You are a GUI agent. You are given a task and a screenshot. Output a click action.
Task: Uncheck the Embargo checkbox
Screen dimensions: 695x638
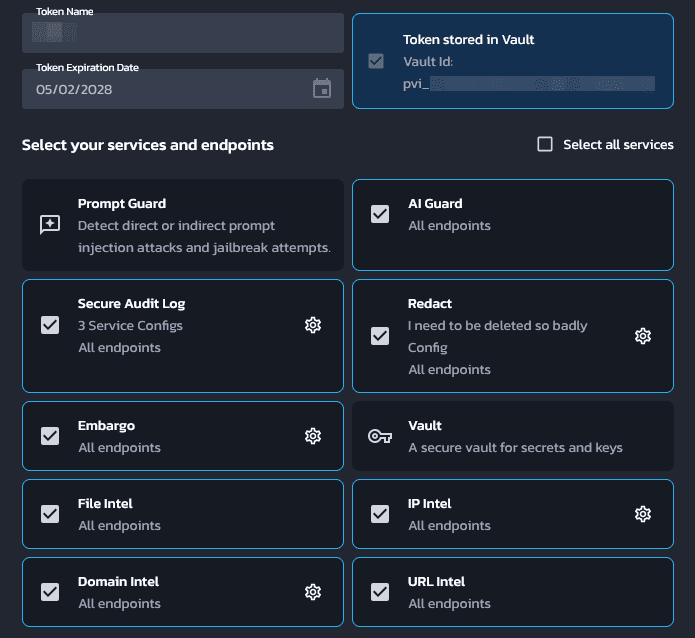(x=50, y=436)
